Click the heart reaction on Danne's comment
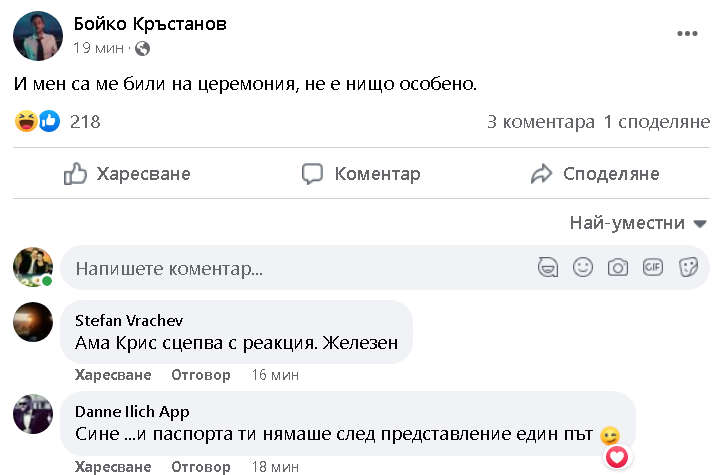 (618, 456)
